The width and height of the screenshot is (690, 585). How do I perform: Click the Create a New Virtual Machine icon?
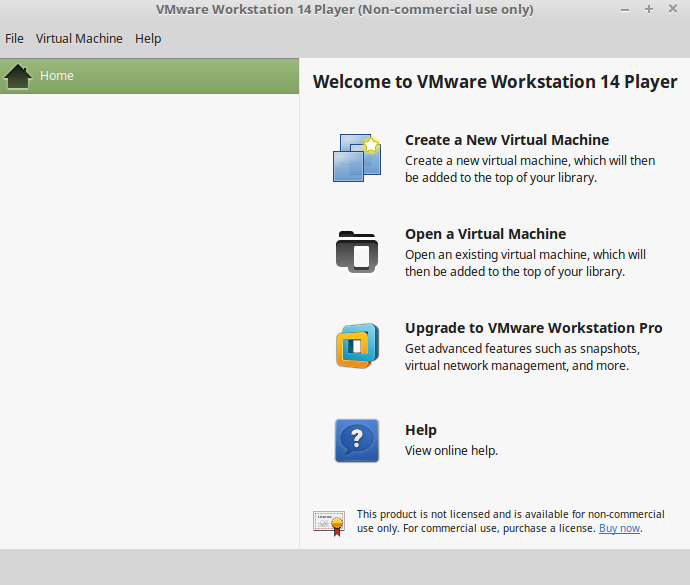(357, 157)
